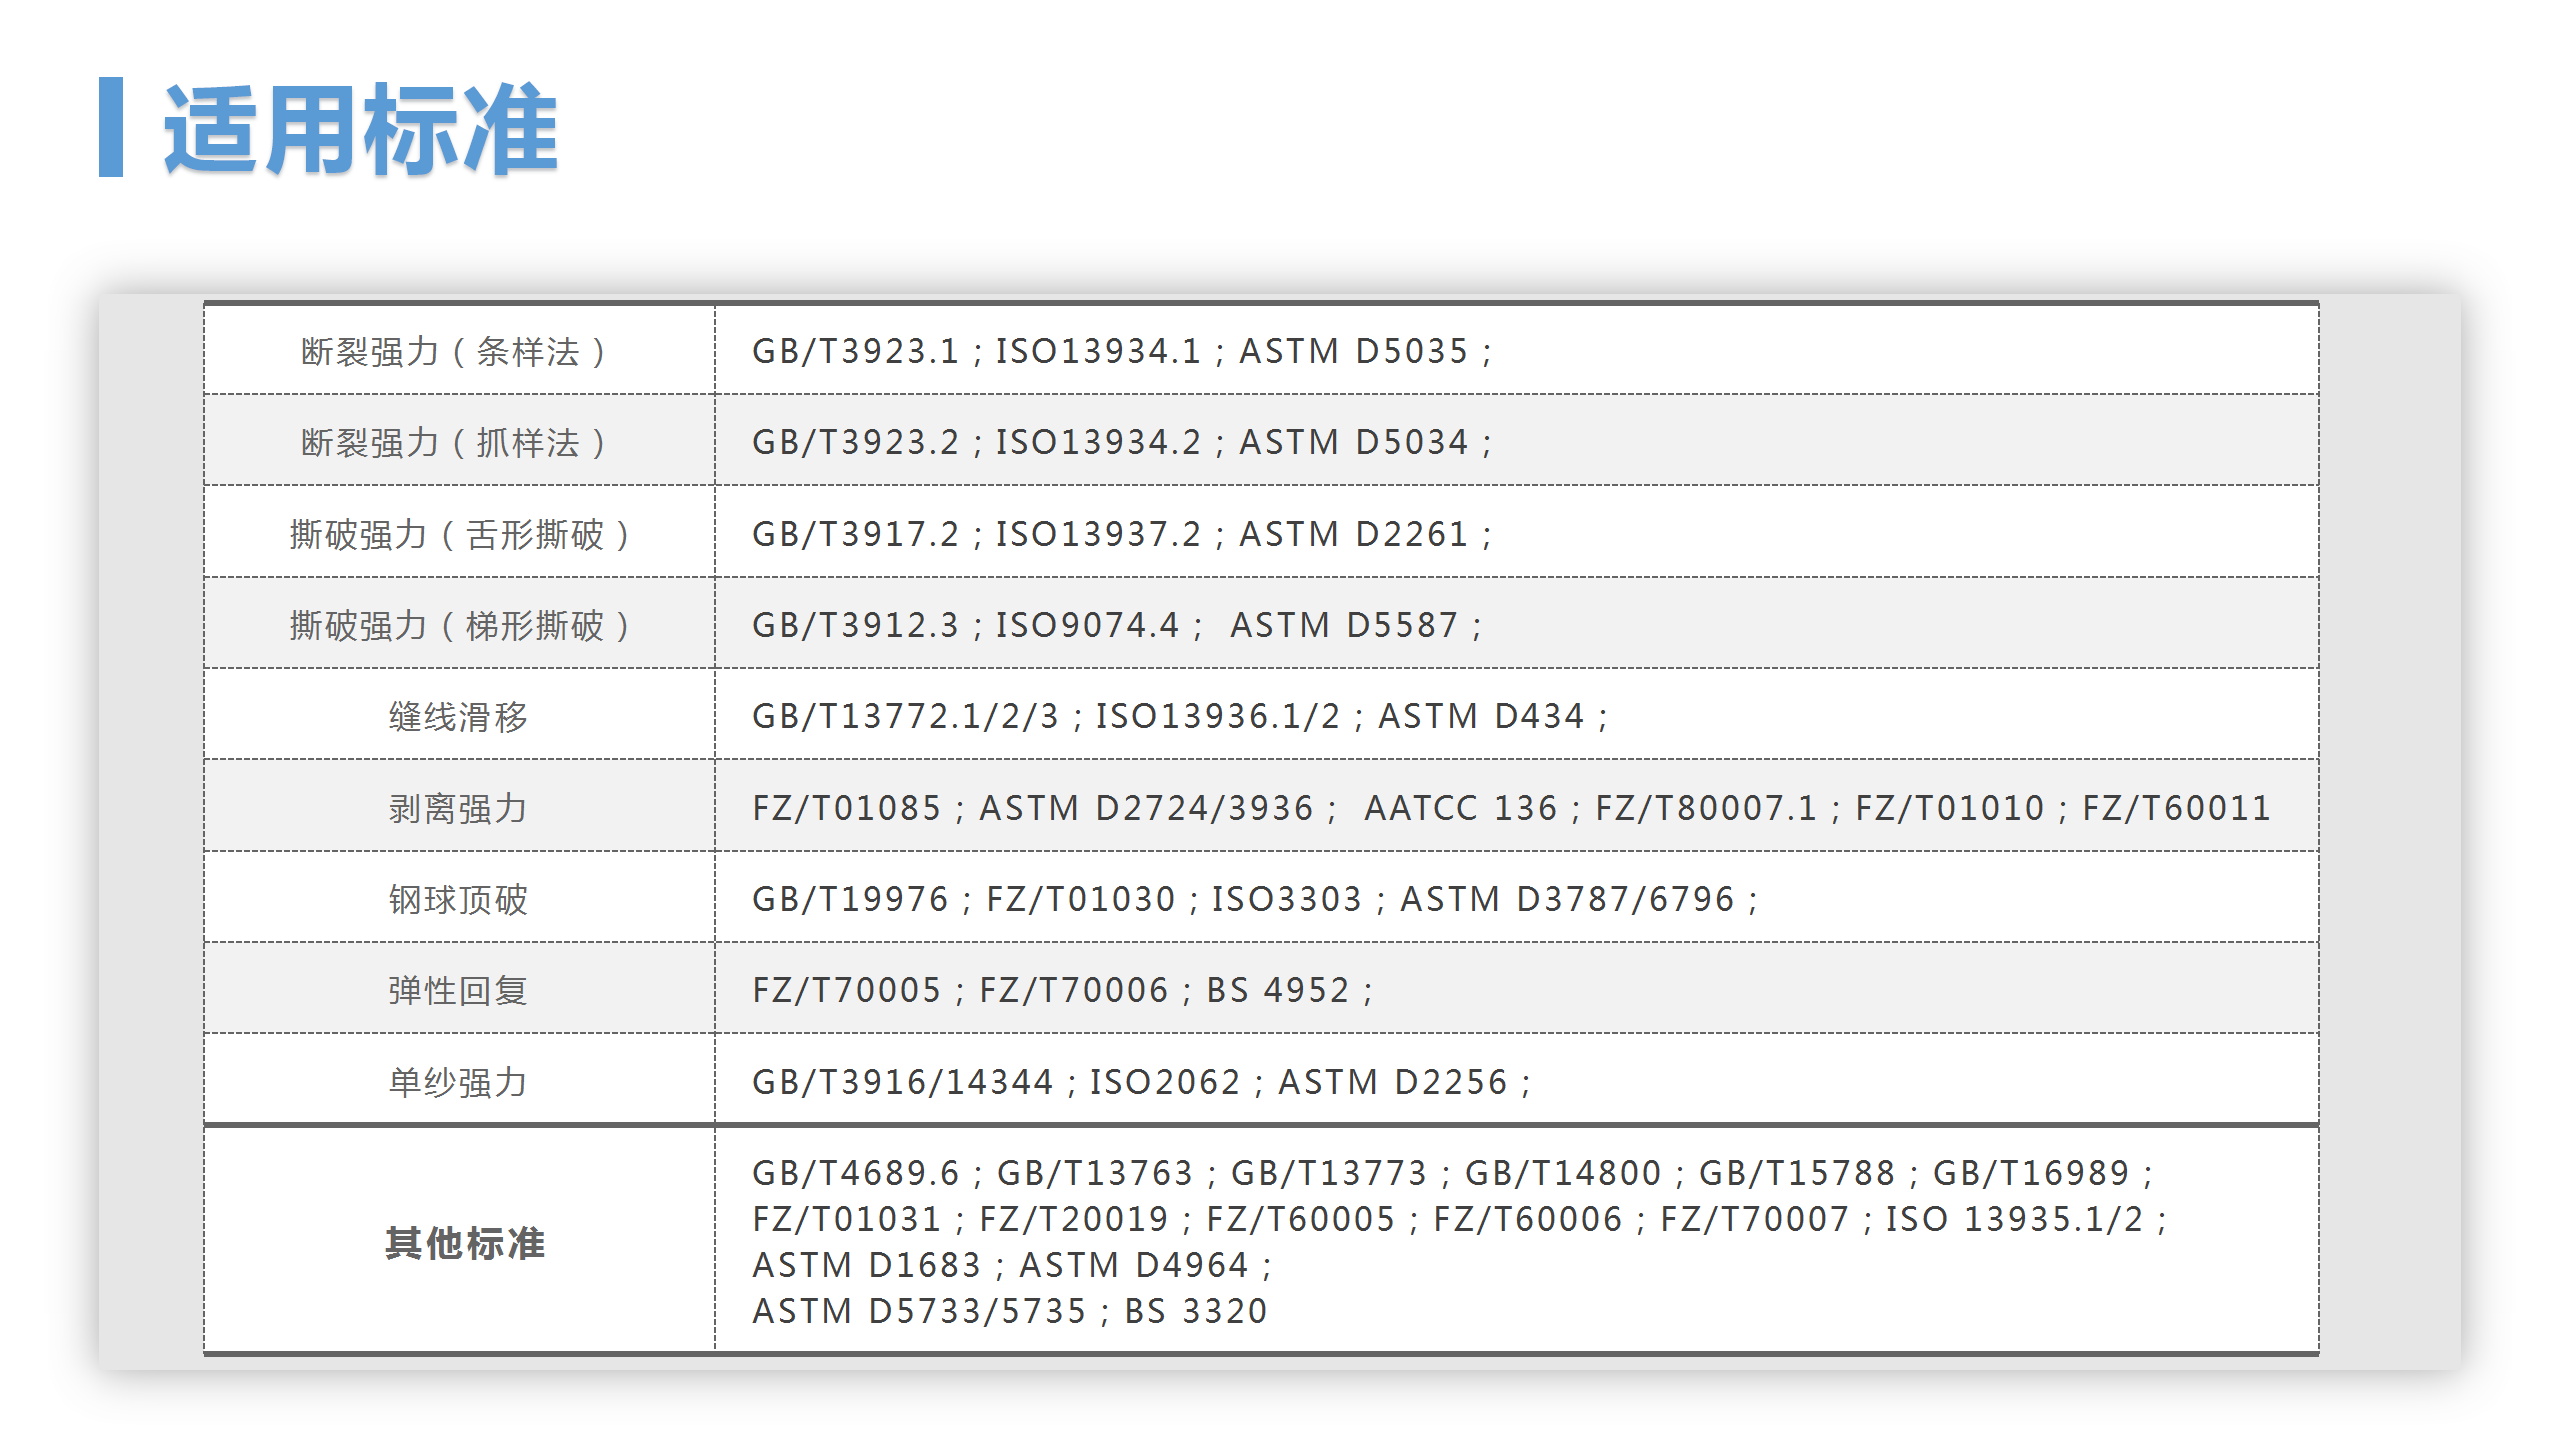Click the ASTM D5034 standards line
This screenshot has height=1440, width=2560.
(x=1353, y=442)
